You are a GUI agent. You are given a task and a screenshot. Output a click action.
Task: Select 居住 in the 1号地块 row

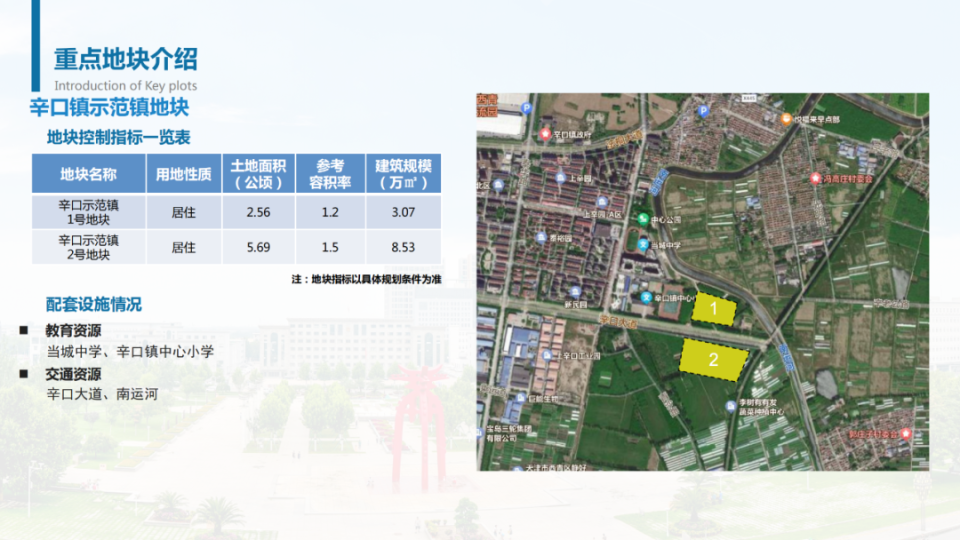tap(184, 212)
